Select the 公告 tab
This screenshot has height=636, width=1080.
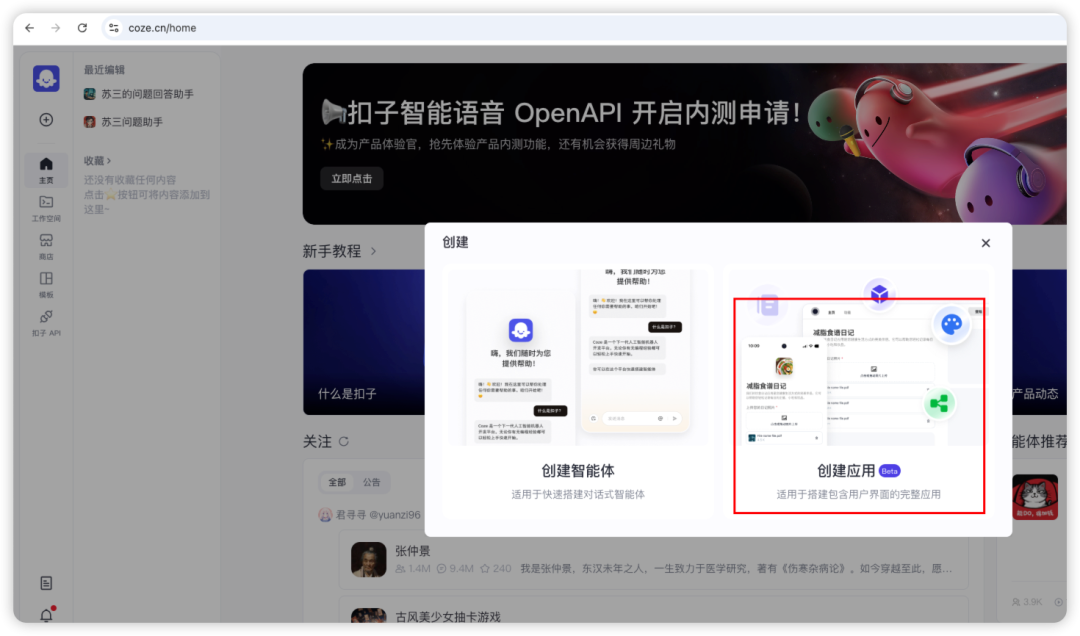(x=372, y=482)
